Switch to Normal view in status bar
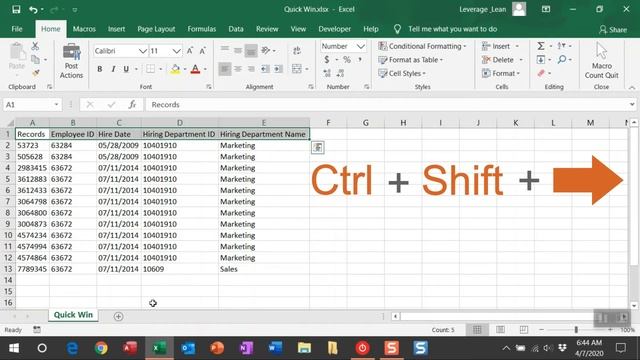 (x=477, y=329)
